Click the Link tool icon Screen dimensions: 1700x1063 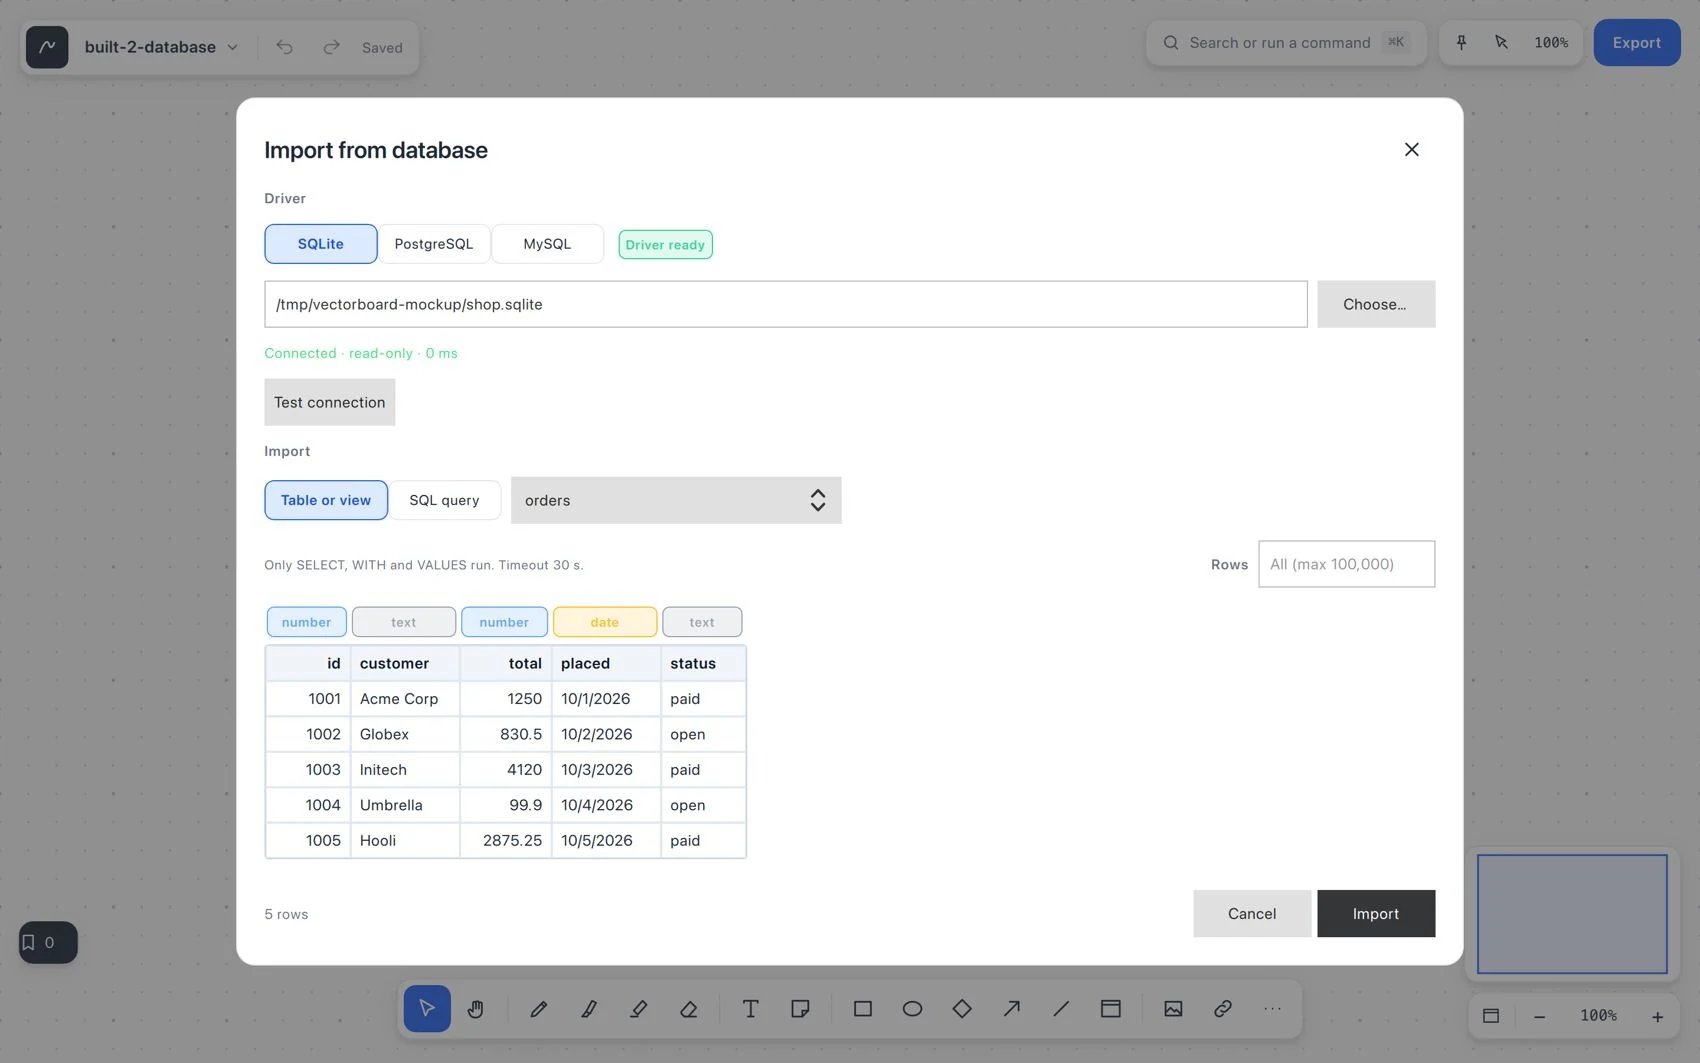1223,1008
